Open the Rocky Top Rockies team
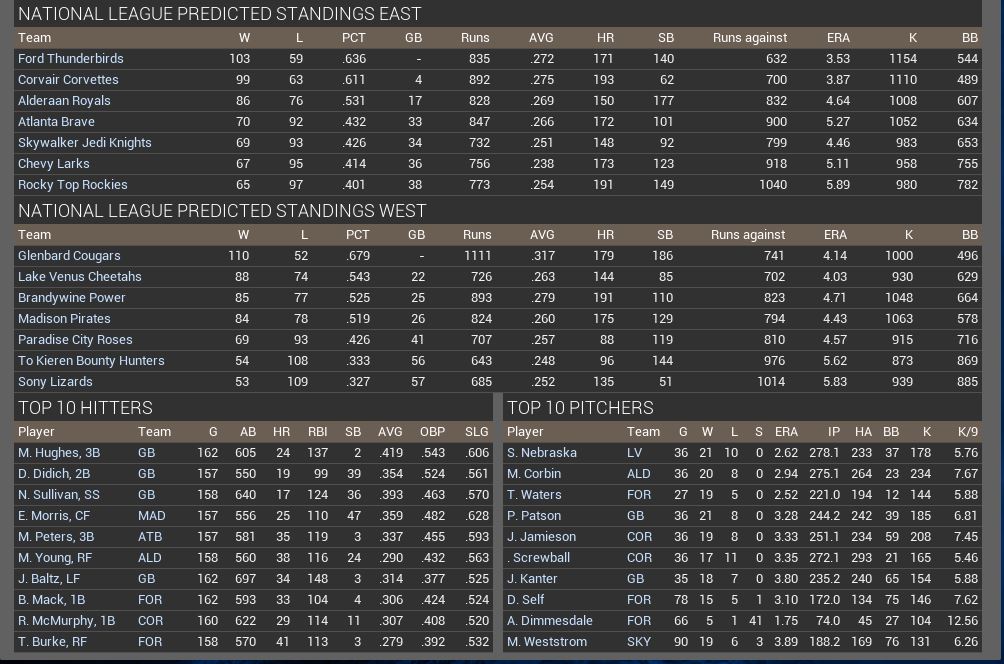This screenshot has height=664, width=1004. click(x=72, y=184)
